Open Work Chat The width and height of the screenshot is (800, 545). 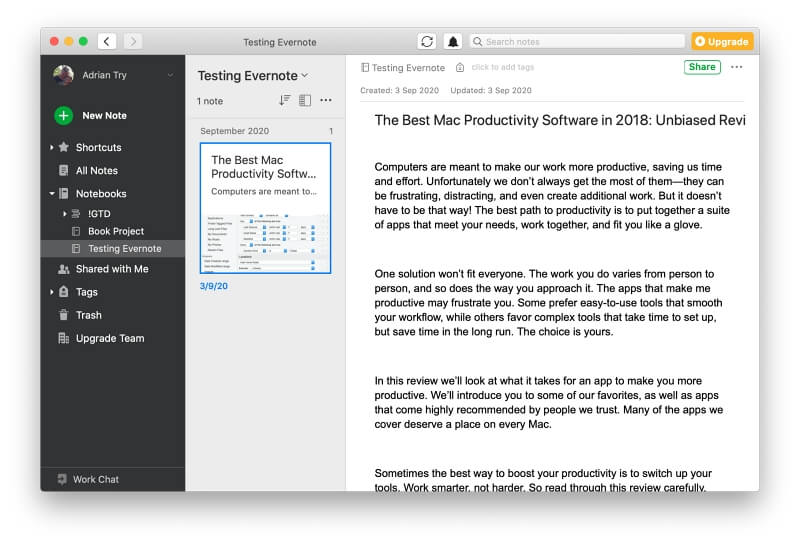[96, 479]
